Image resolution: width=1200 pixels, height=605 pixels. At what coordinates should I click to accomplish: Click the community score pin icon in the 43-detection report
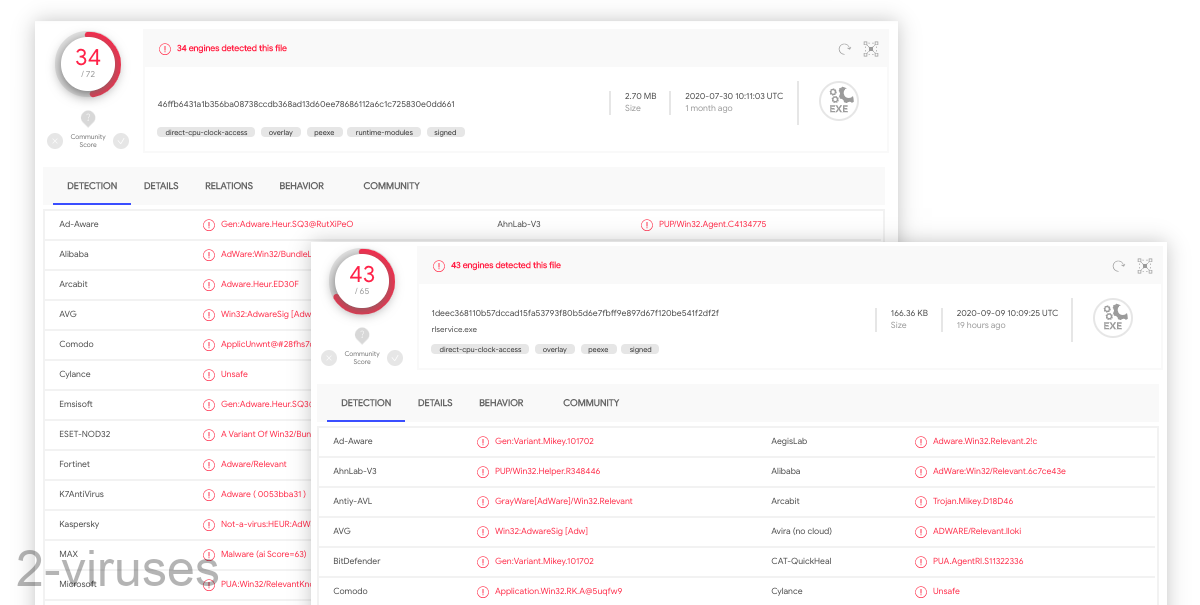[x=362, y=336]
